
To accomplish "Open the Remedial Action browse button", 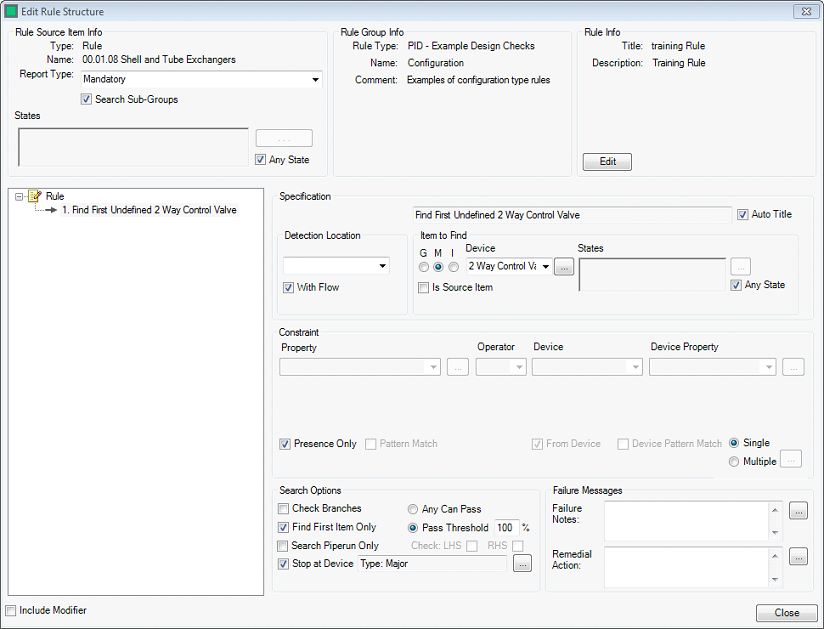I will (x=798, y=557).
